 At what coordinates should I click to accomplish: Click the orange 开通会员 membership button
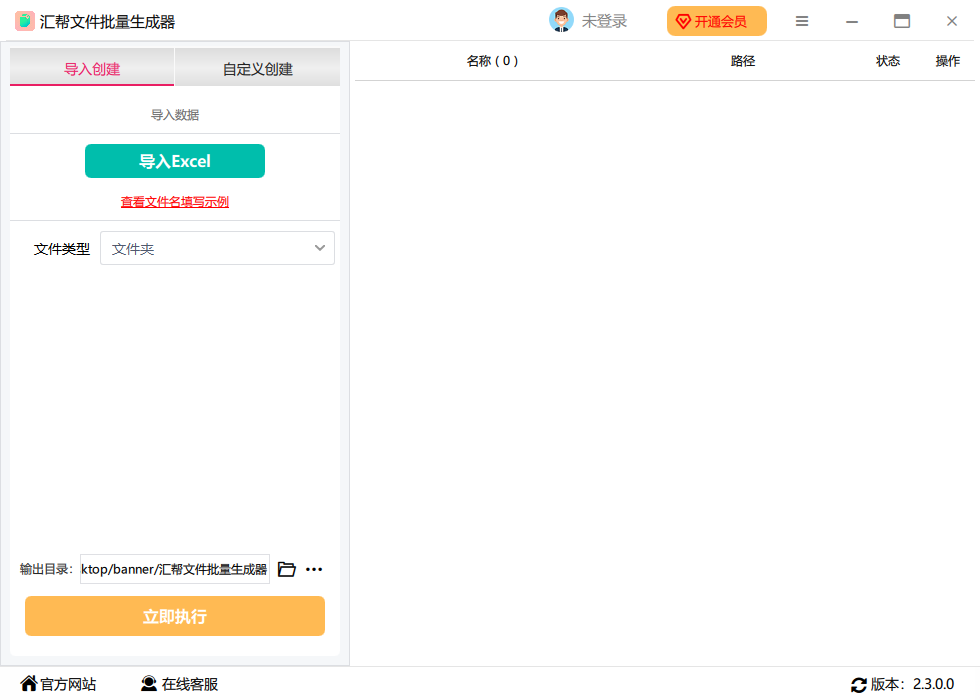[716, 20]
